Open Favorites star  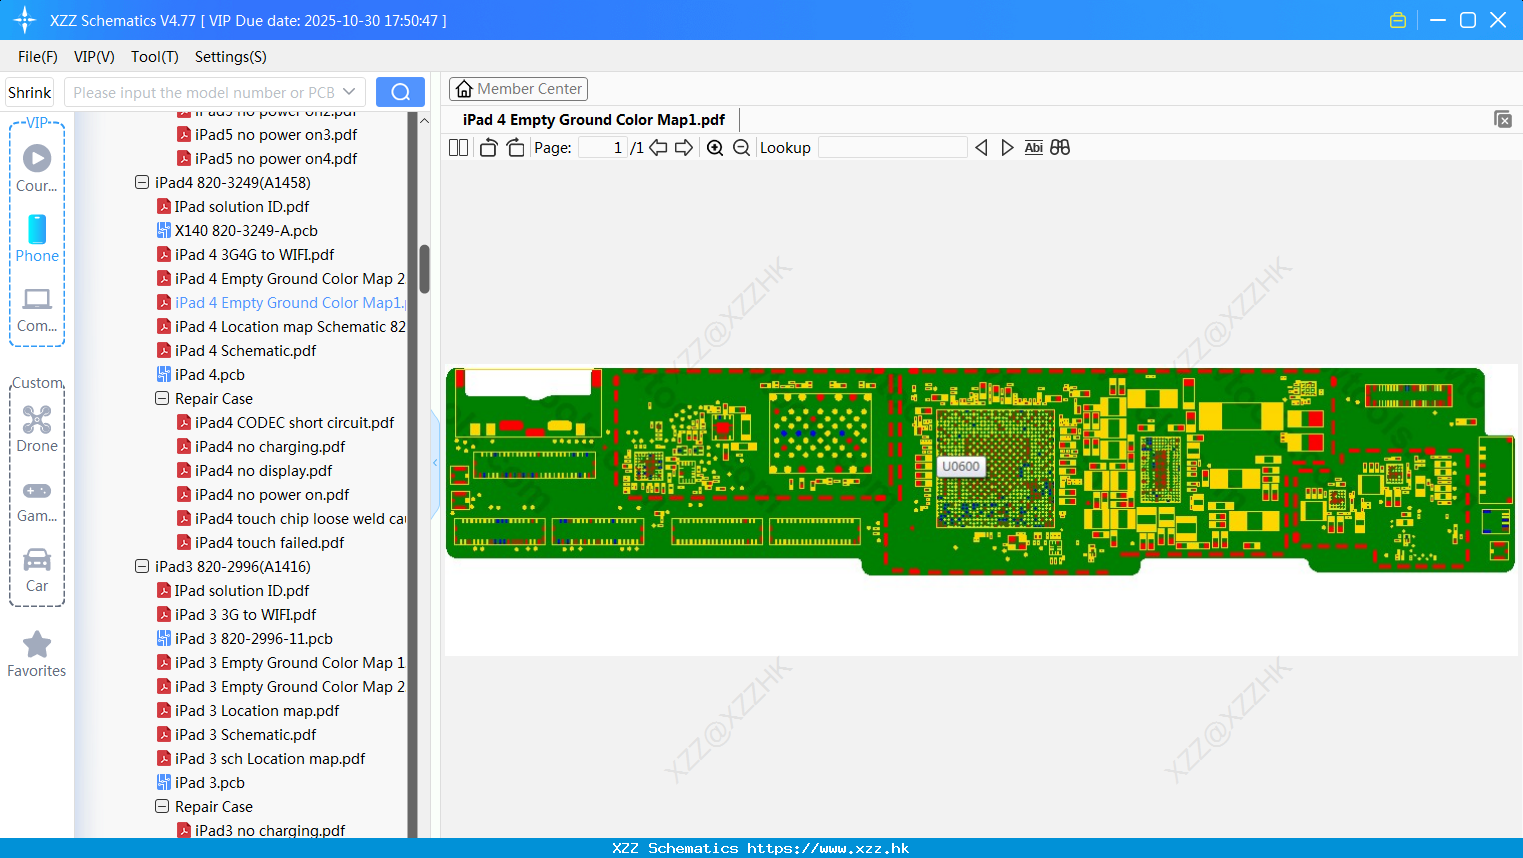coord(37,655)
